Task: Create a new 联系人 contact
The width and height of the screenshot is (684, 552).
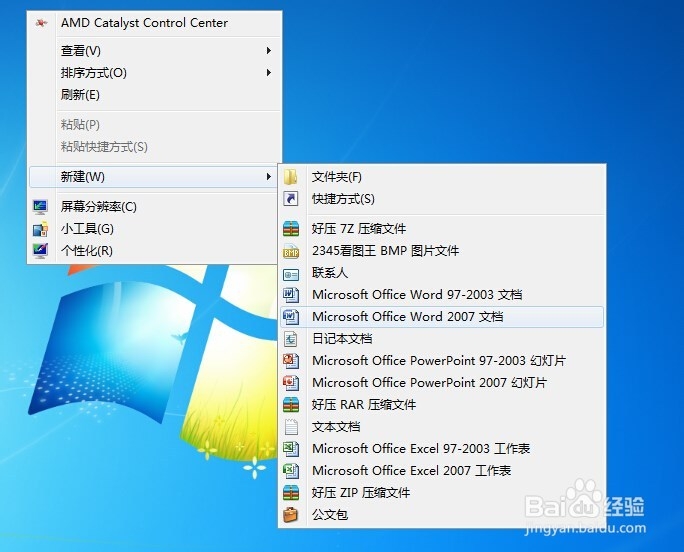Action: 442,273
